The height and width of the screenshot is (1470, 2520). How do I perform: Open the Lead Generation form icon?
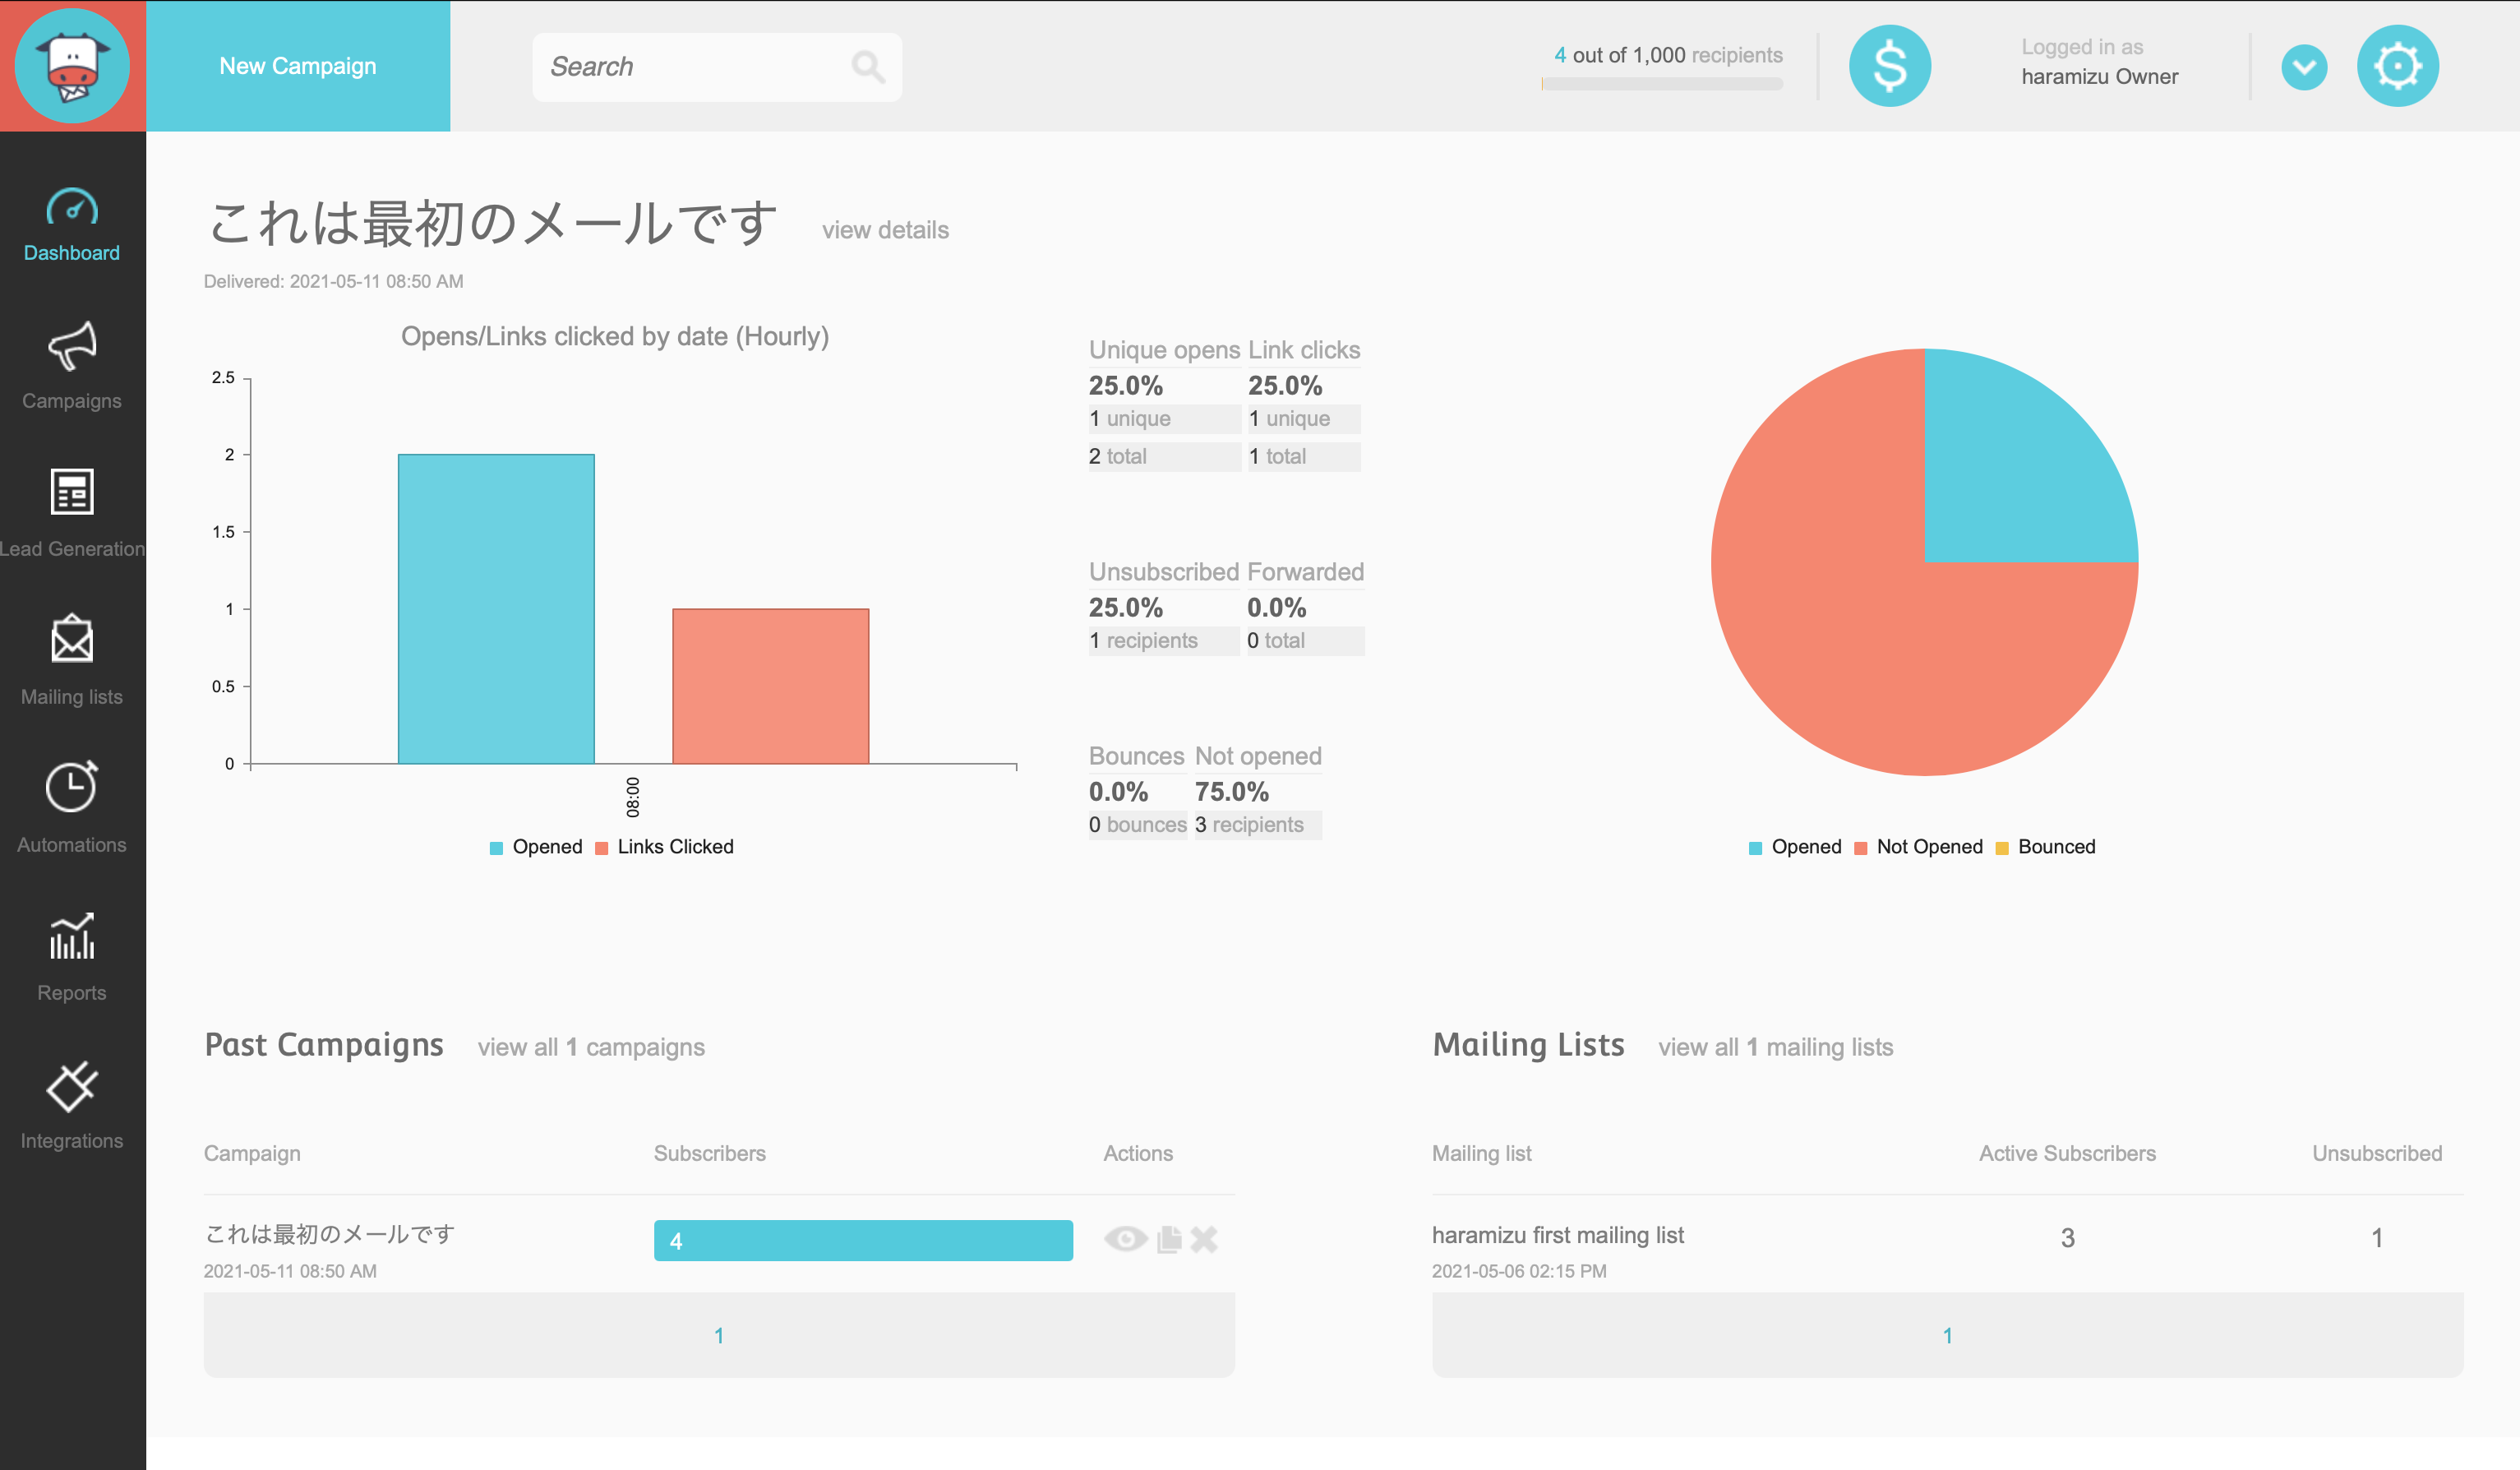point(72,492)
